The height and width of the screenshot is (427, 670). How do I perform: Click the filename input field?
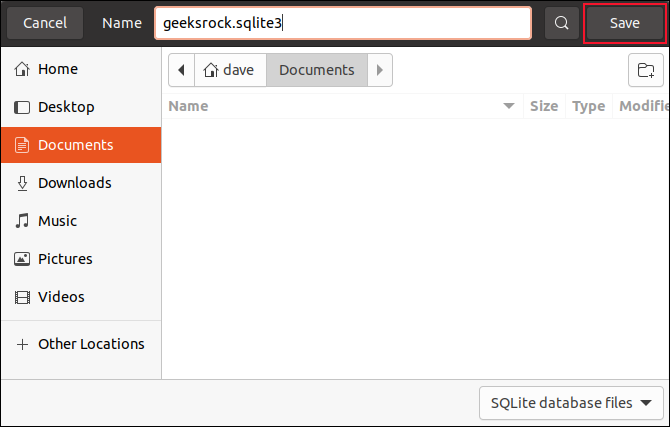click(342, 23)
